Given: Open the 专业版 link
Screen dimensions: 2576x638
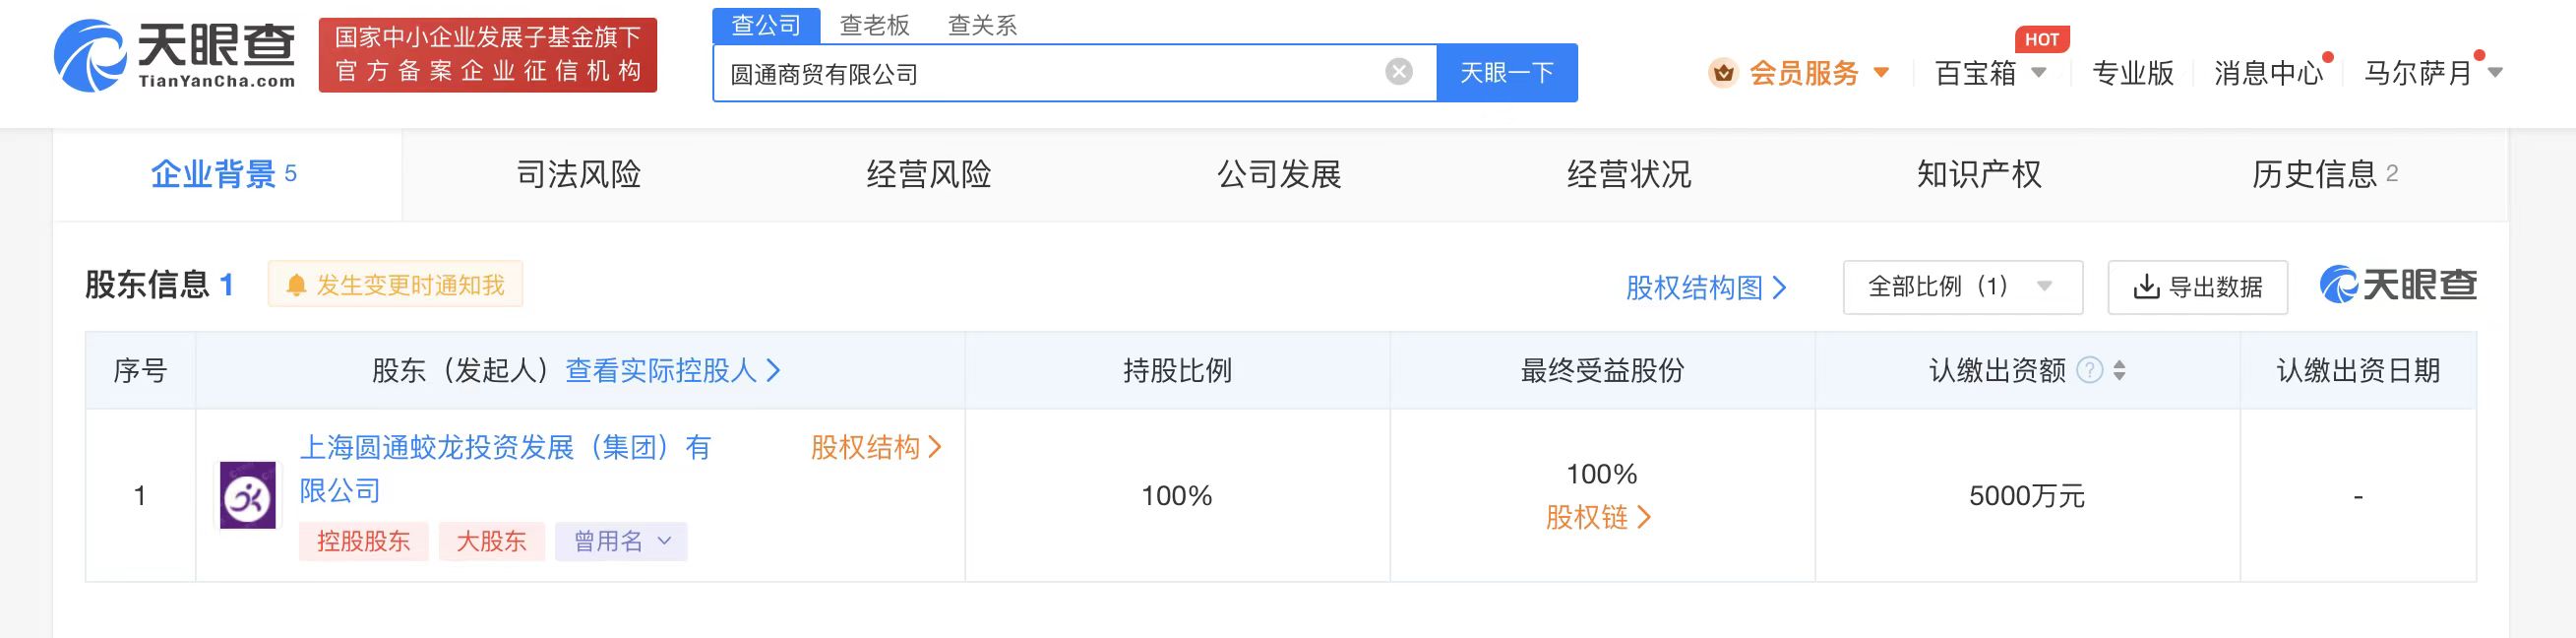Looking at the screenshot, I should [2133, 73].
